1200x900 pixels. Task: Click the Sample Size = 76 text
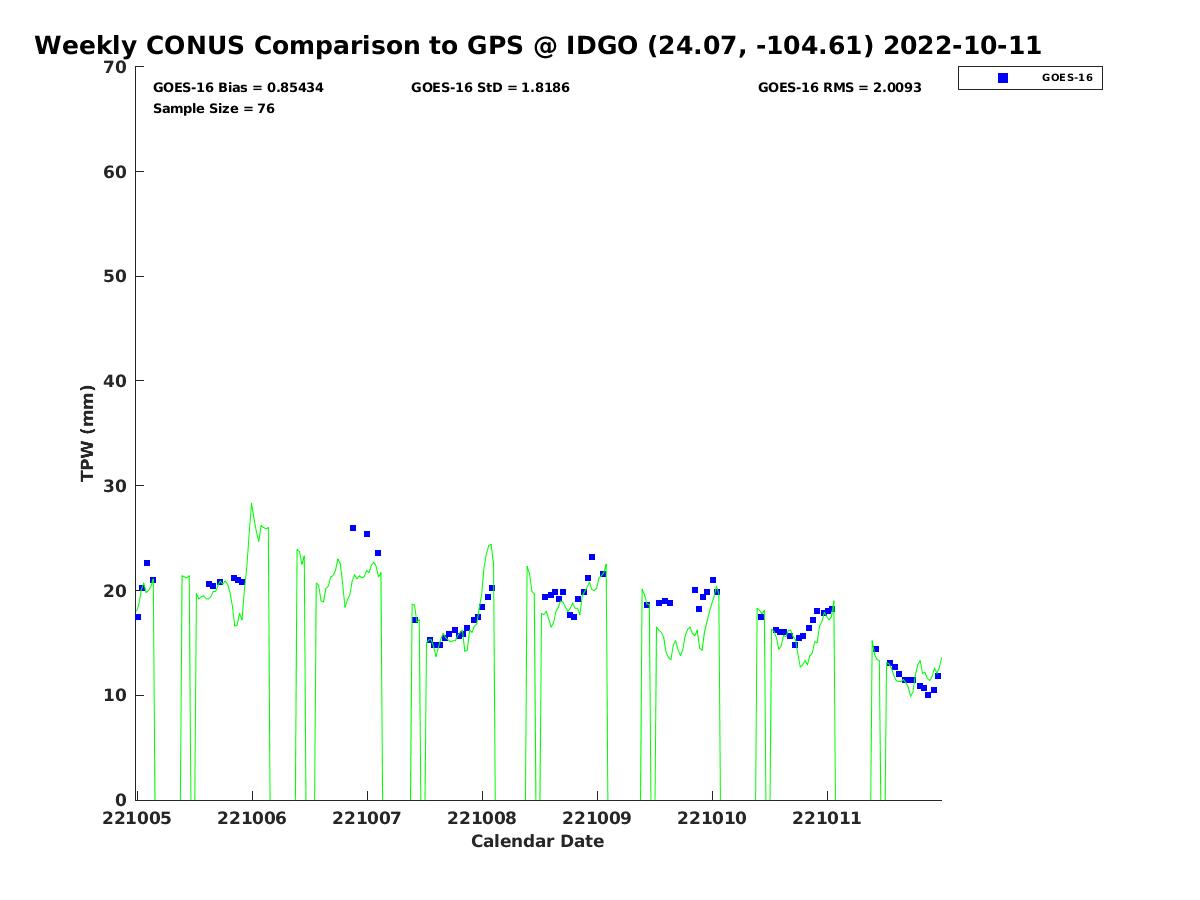[x=213, y=108]
